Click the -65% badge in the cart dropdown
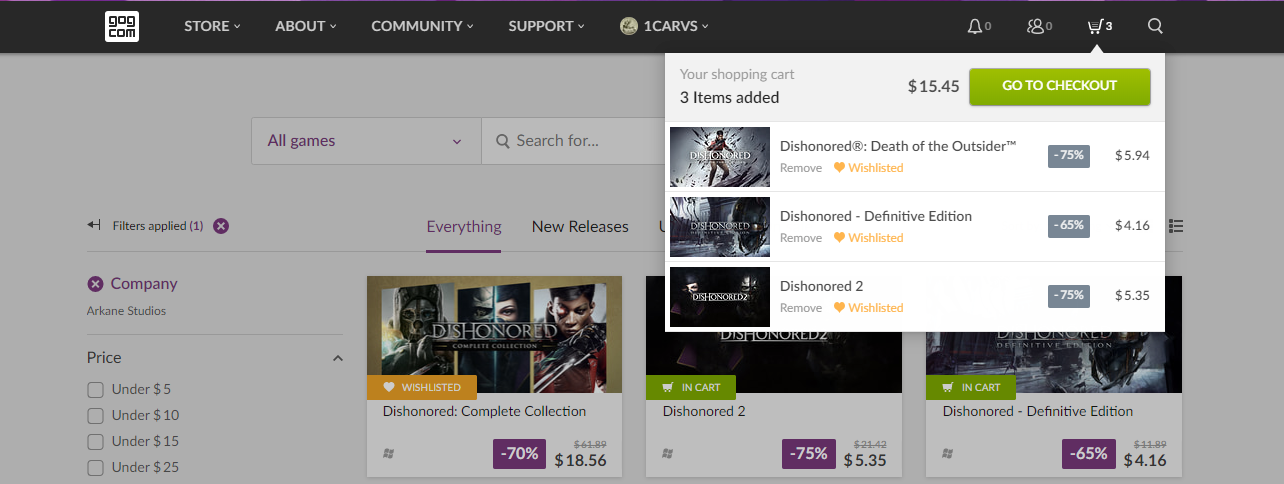The height and width of the screenshot is (484, 1284). coord(1069,226)
